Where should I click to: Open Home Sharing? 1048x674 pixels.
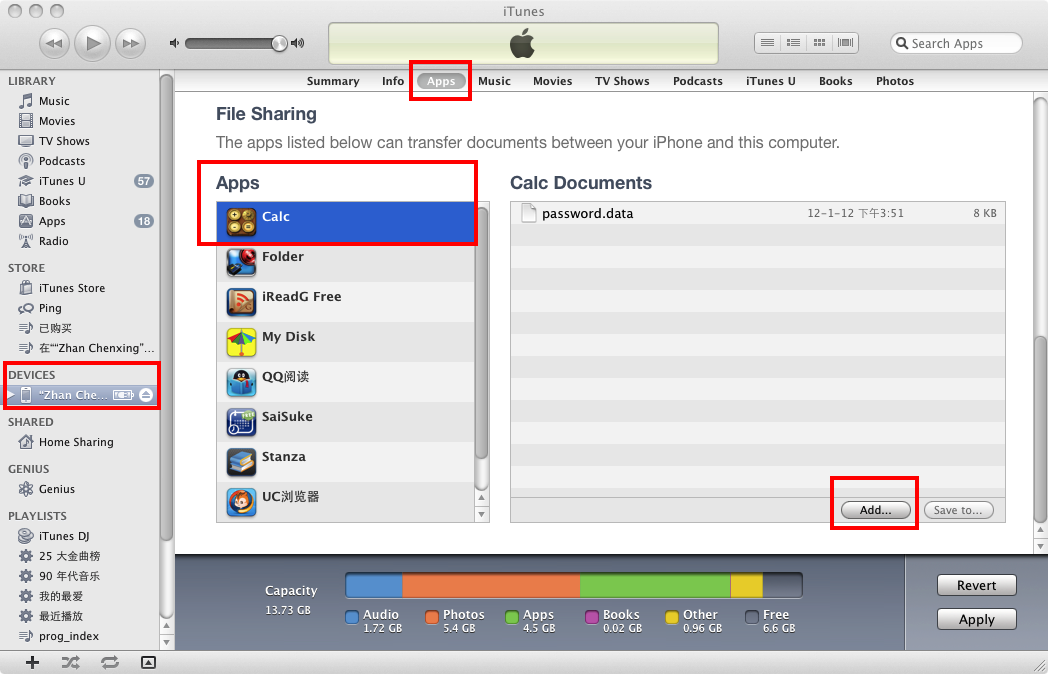click(x=80, y=442)
